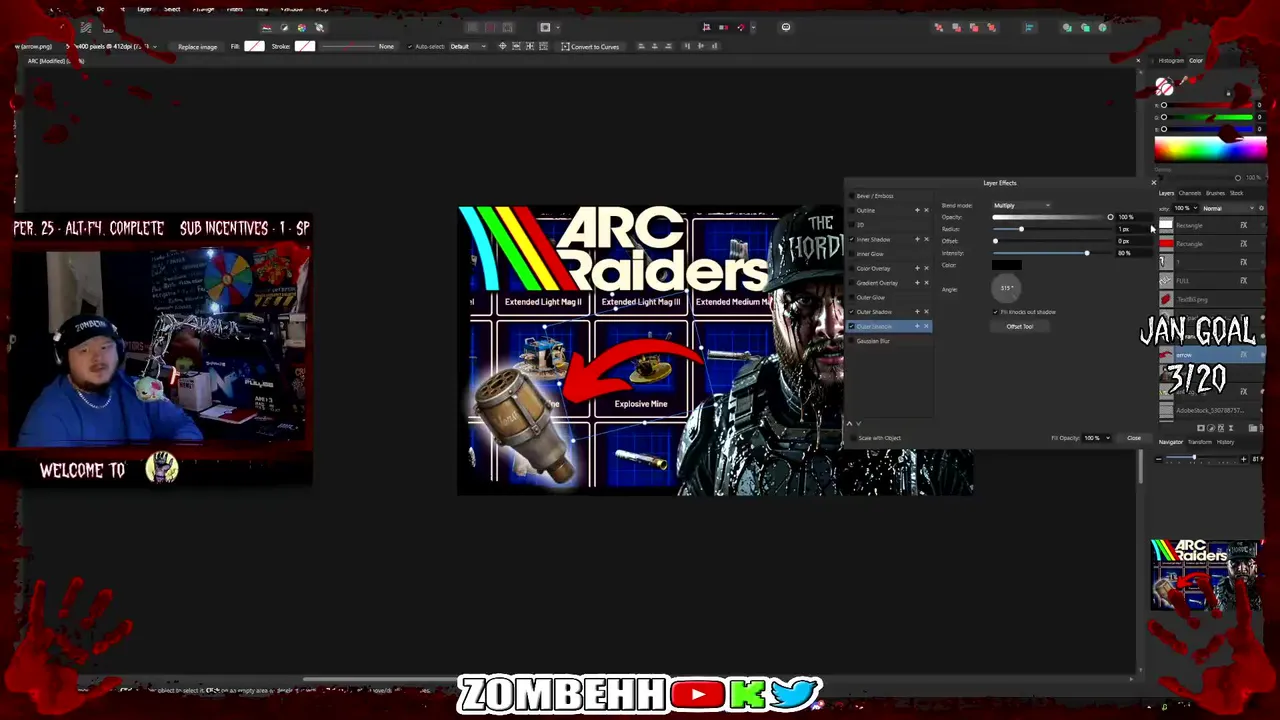The width and height of the screenshot is (1280, 720).
Task: Remove Gradient Overlay with its X icon
Action: [x=926, y=283]
